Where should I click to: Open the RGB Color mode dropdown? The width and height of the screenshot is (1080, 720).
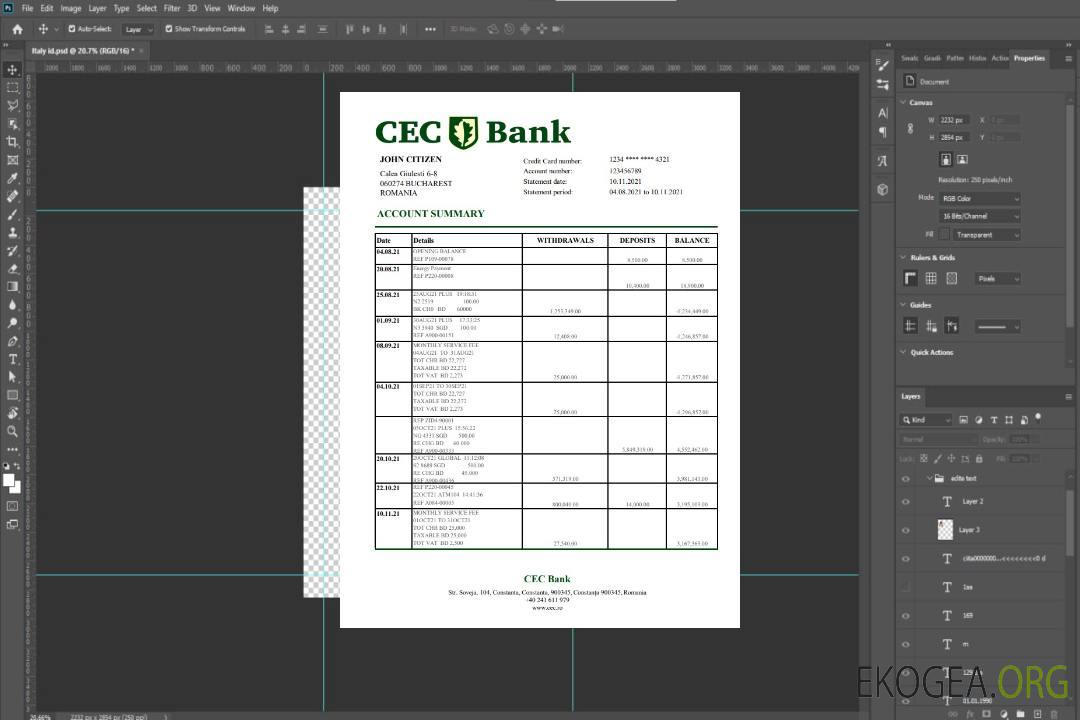click(979, 198)
